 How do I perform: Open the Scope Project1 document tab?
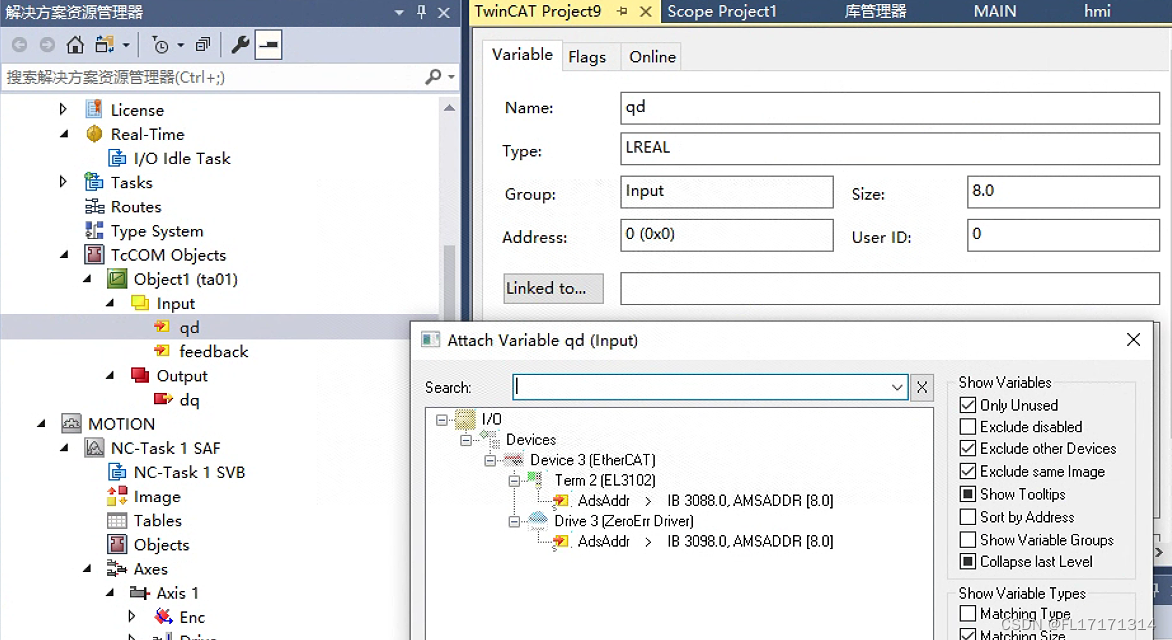point(721,11)
